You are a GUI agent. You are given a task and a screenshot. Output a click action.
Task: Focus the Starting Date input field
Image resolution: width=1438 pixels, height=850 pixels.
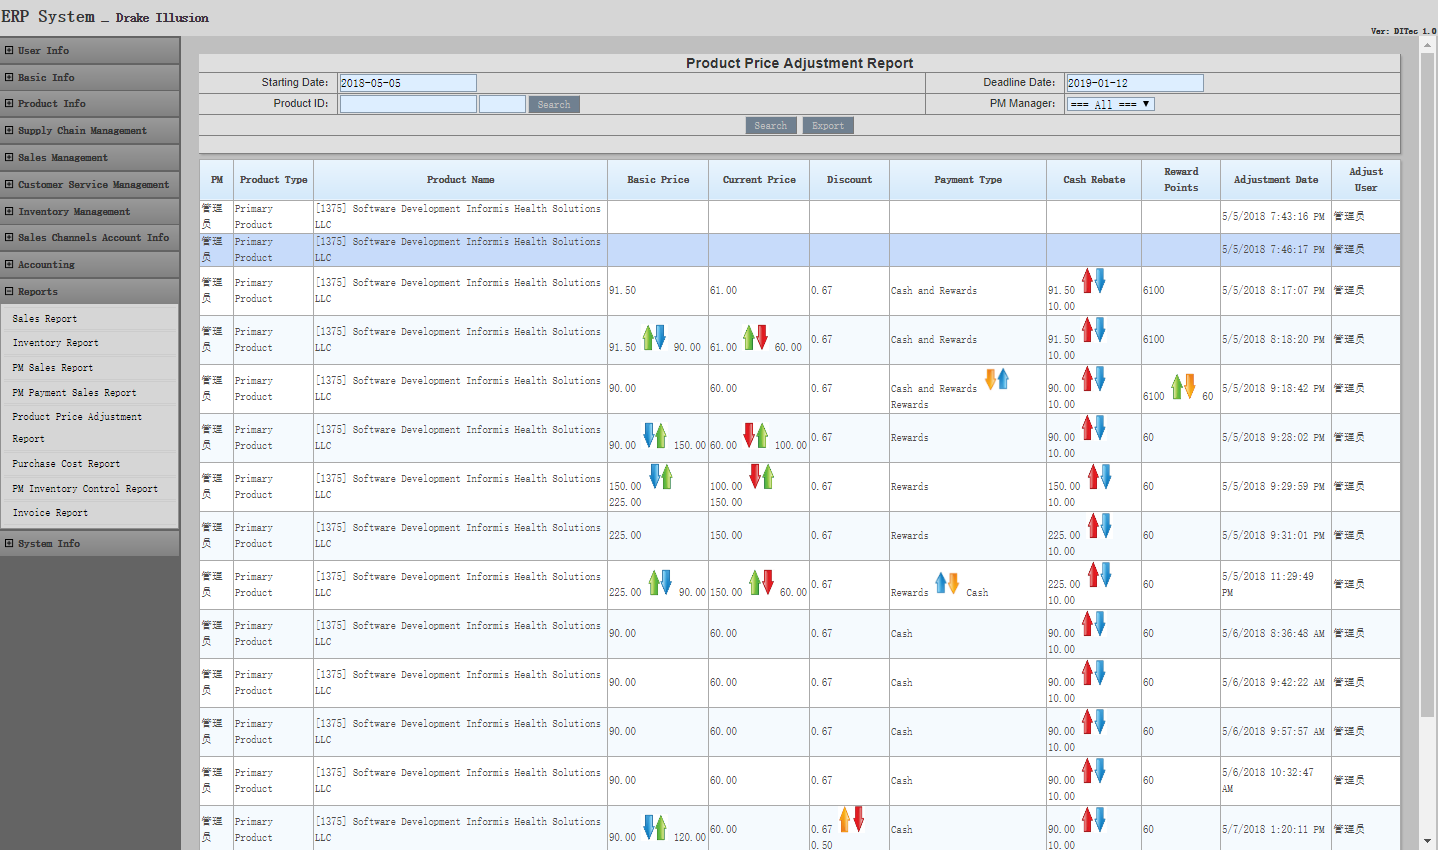tap(408, 83)
